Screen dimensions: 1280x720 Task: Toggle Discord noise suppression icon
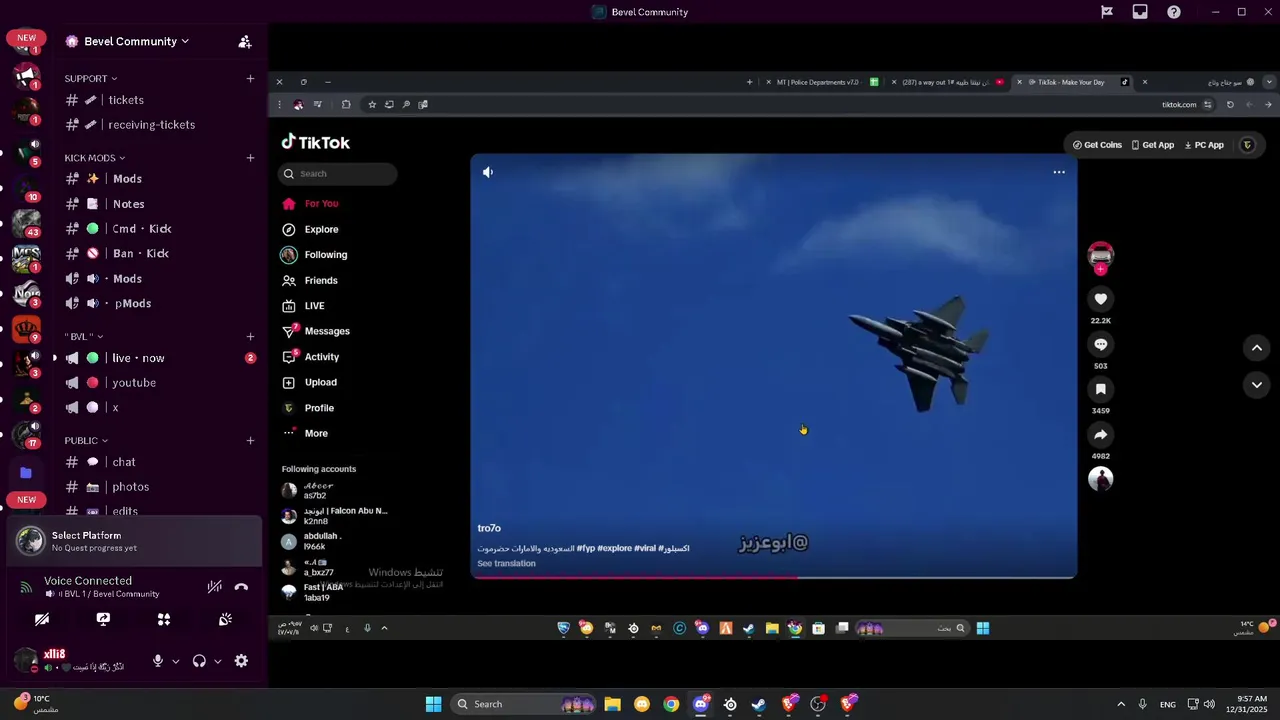tap(214, 587)
